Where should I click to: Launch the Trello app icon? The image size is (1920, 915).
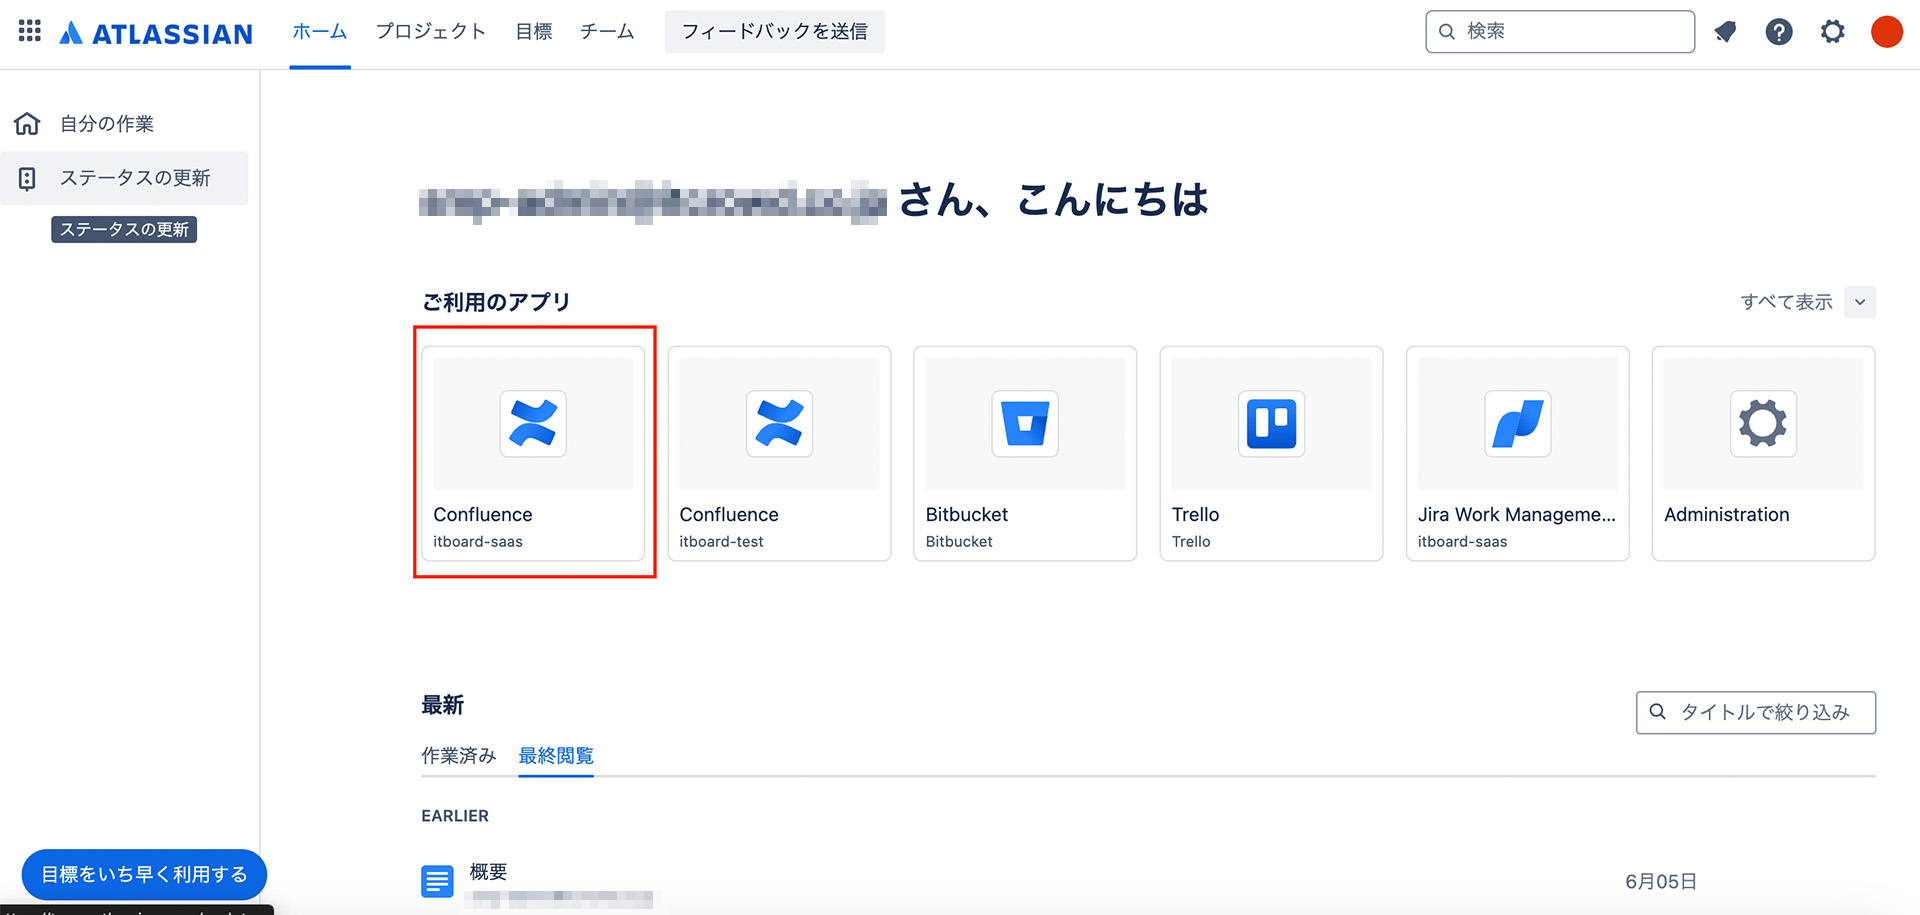pos(1271,424)
